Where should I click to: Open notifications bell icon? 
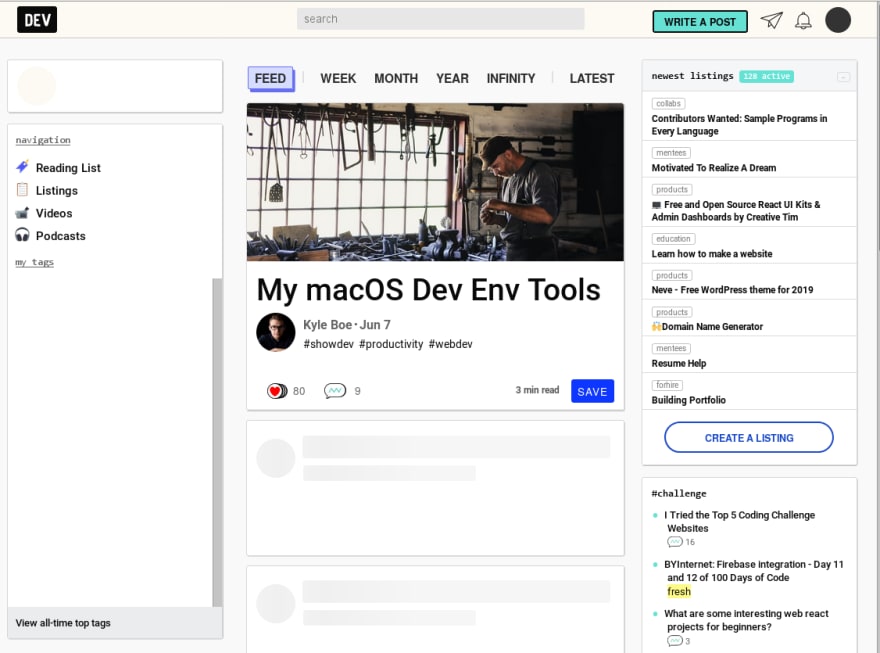(803, 21)
